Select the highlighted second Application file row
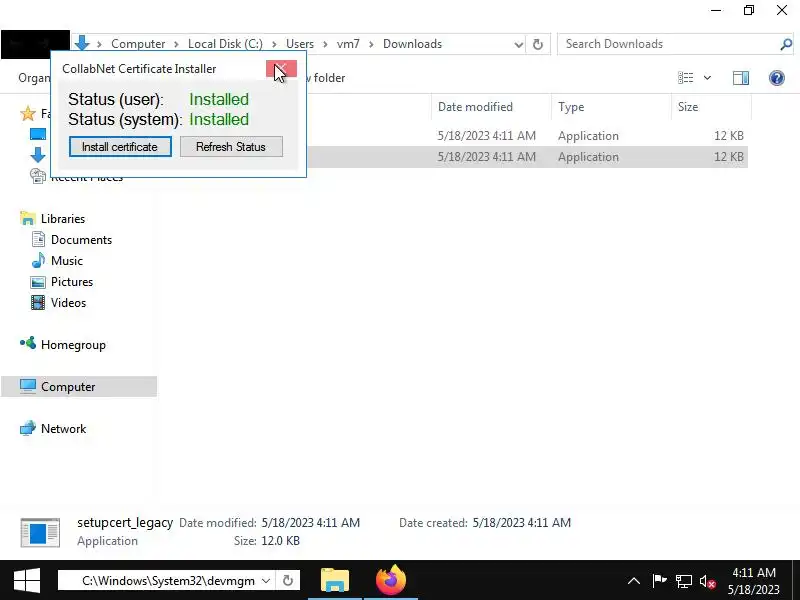The height and width of the screenshot is (600, 800). click(x=527, y=157)
